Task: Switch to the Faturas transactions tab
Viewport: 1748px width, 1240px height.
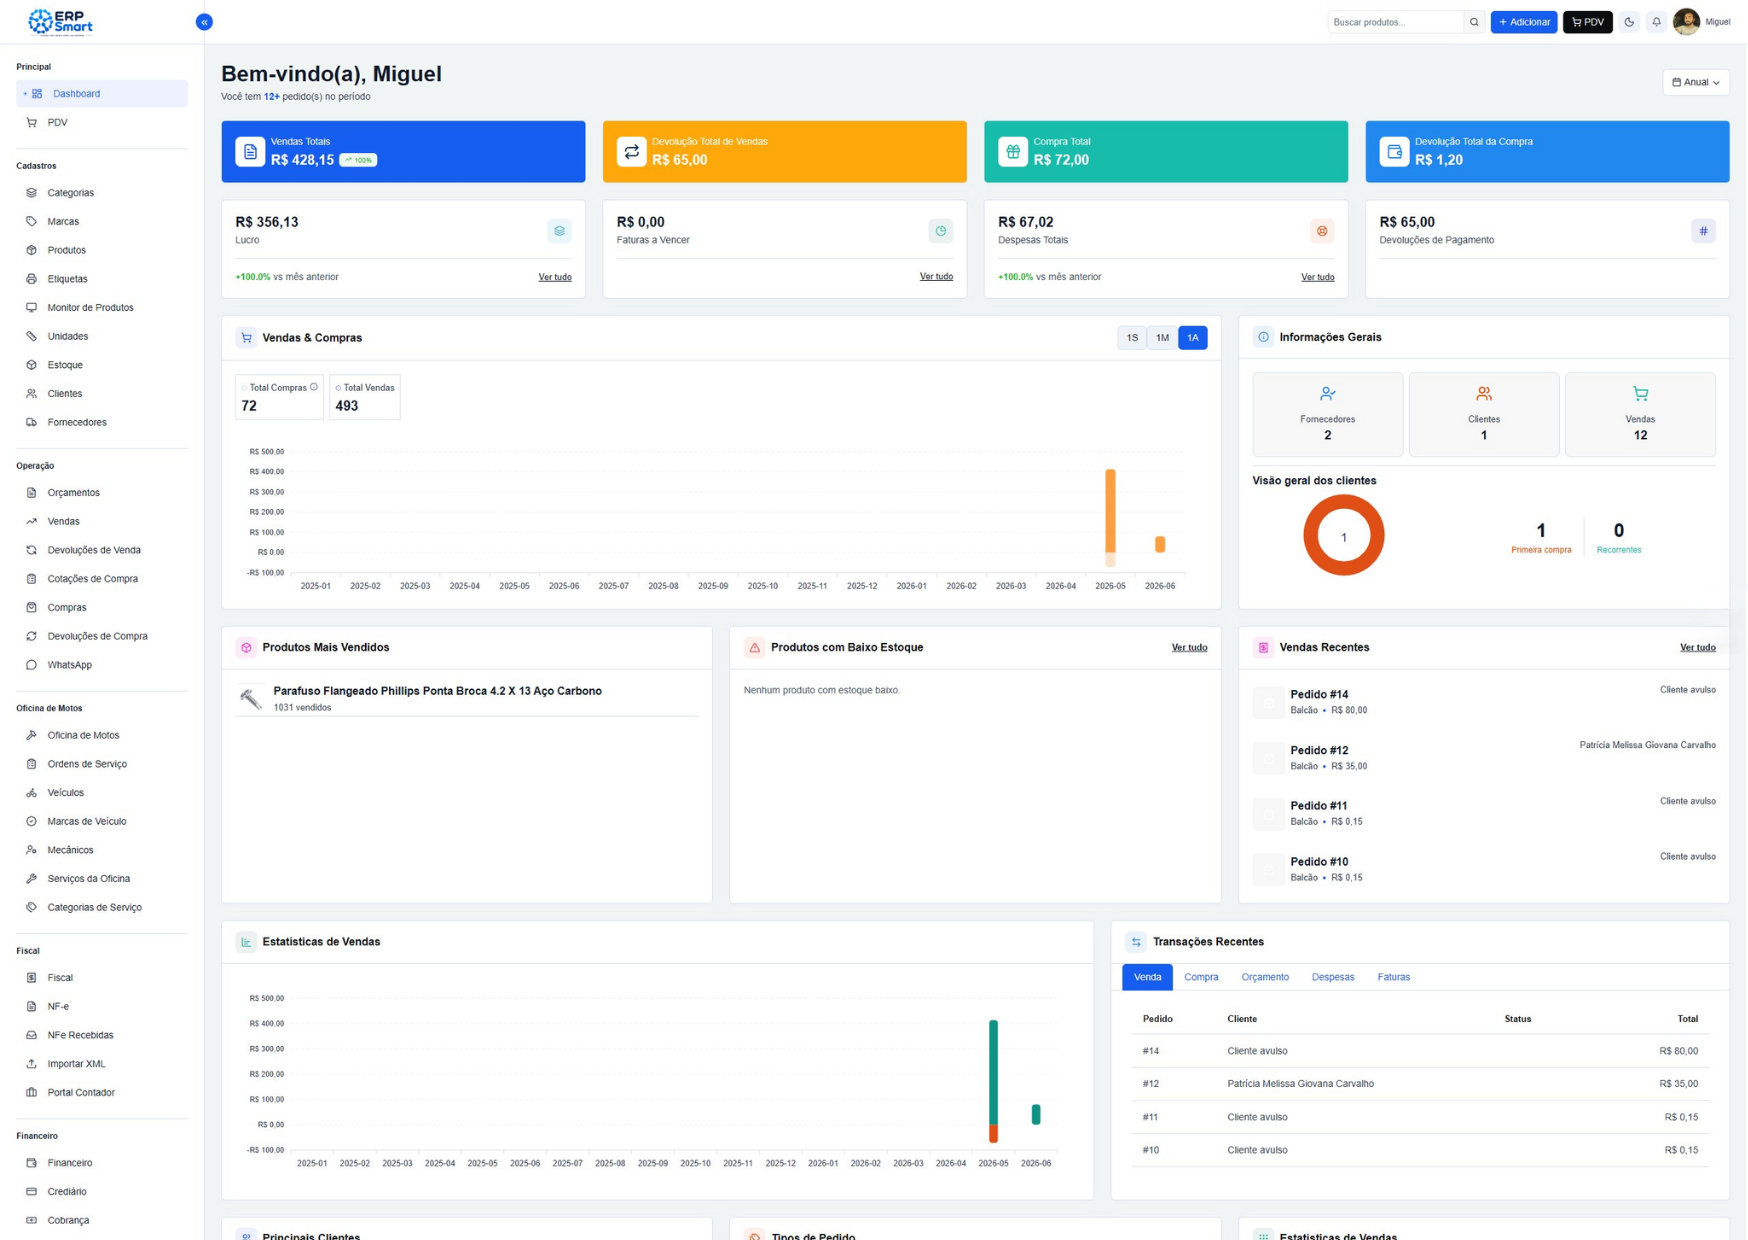Action: click(x=1393, y=977)
